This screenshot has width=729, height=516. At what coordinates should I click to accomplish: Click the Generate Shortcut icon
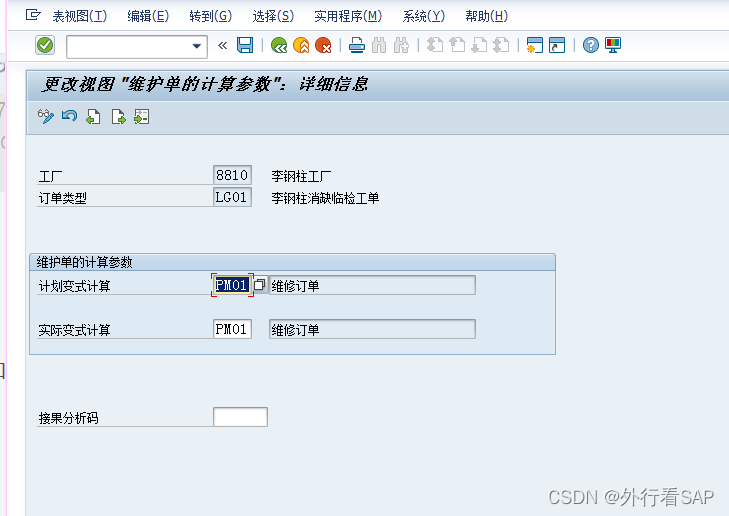point(557,46)
